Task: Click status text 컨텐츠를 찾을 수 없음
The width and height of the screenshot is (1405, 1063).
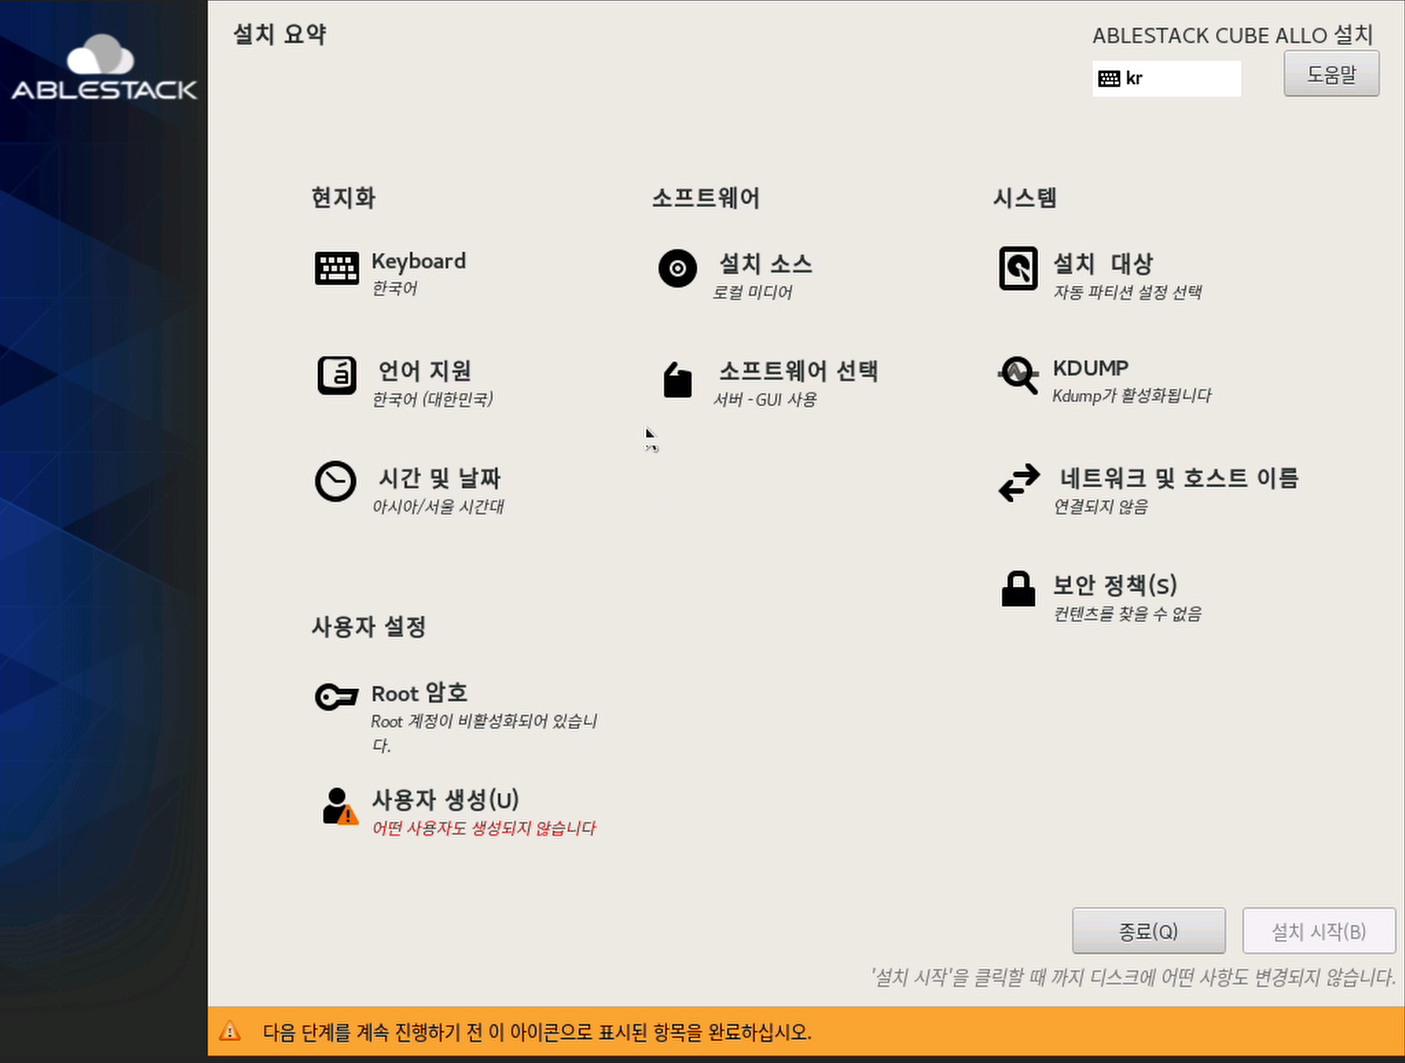Action: point(1127,614)
